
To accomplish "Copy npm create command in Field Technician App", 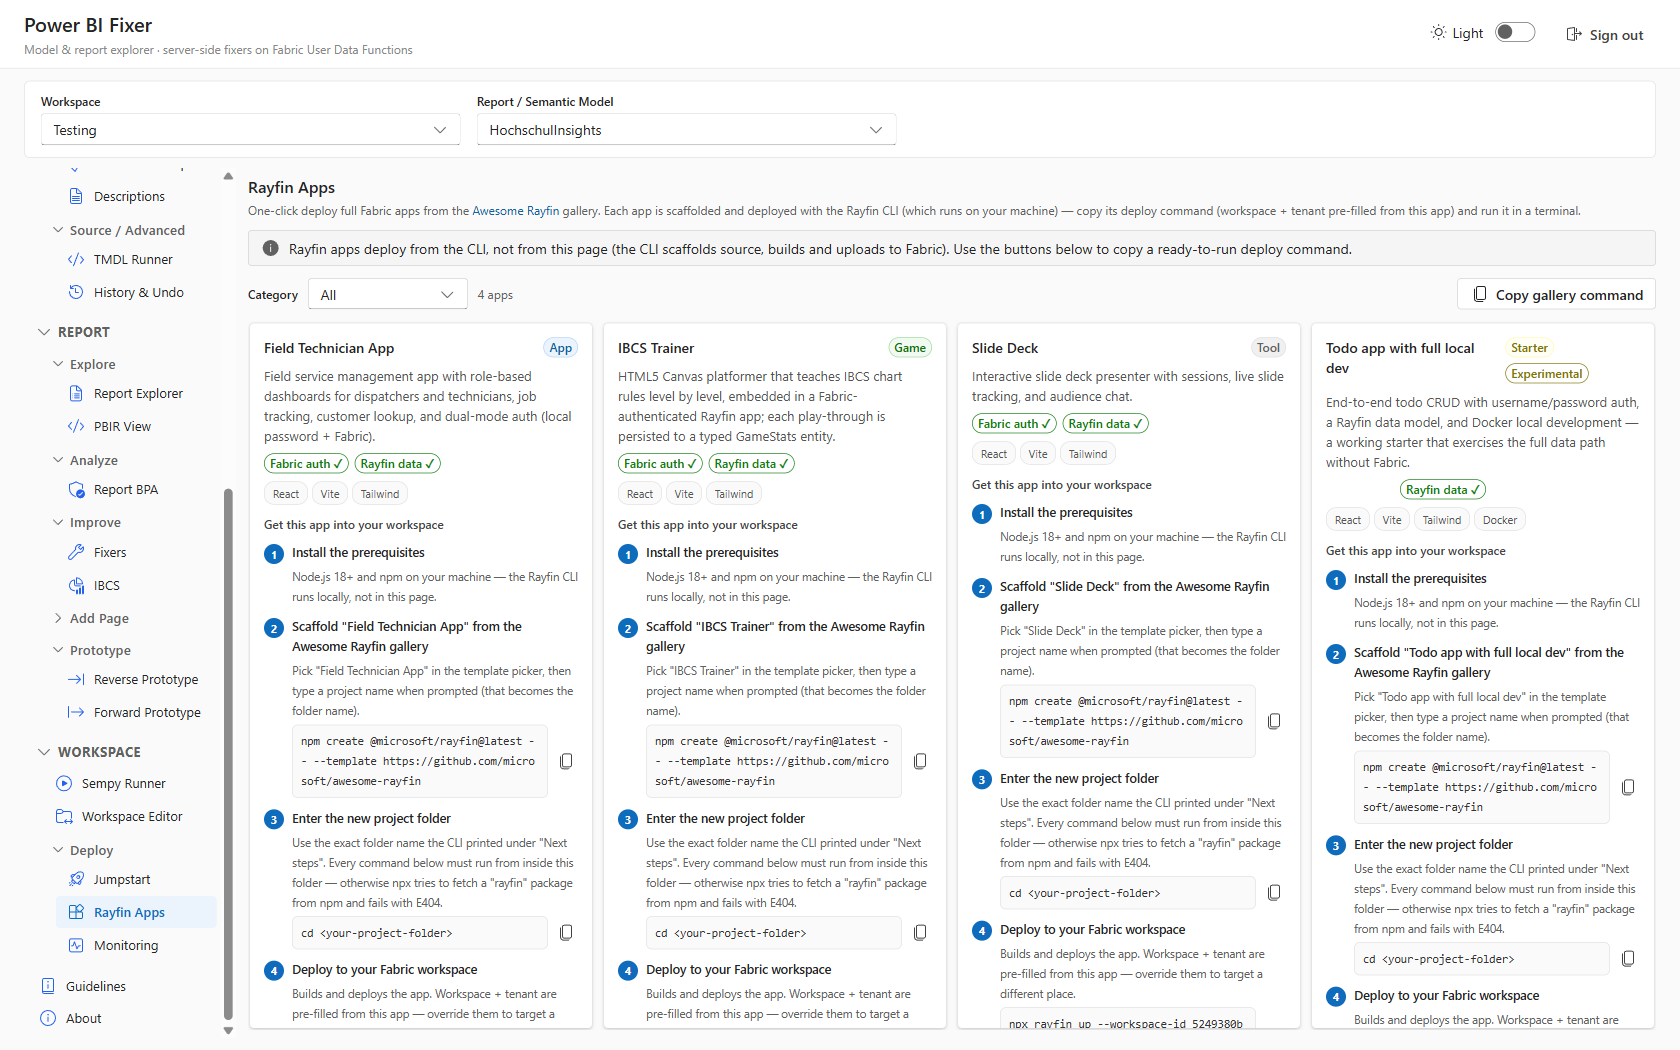I will tap(566, 762).
